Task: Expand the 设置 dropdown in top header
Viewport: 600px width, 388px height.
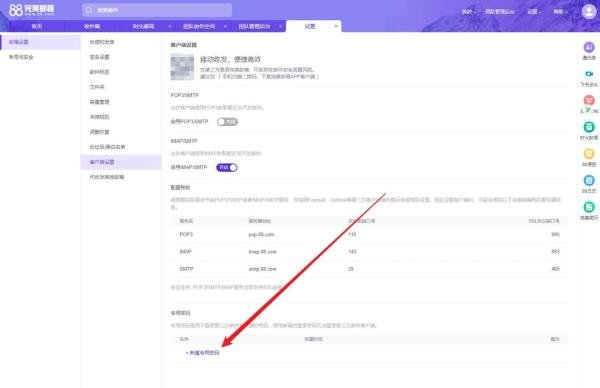Action: tap(533, 12)
